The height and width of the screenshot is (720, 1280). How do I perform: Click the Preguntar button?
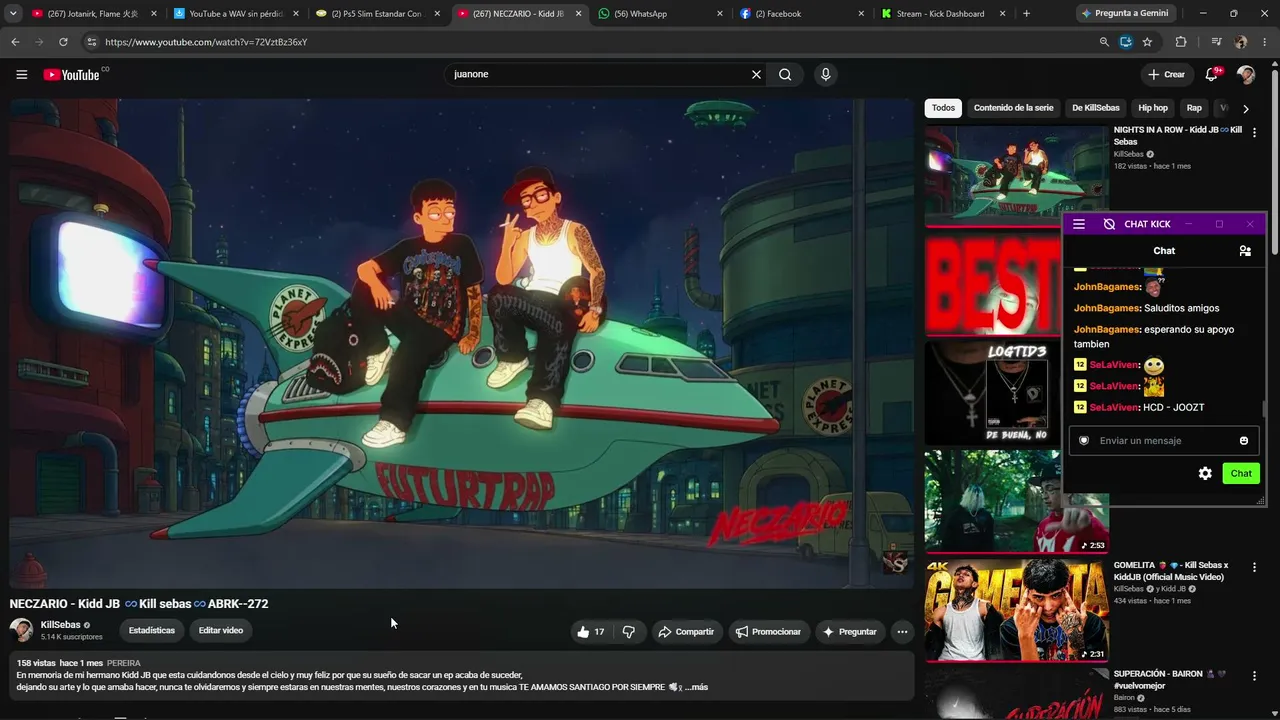(849, 632)
